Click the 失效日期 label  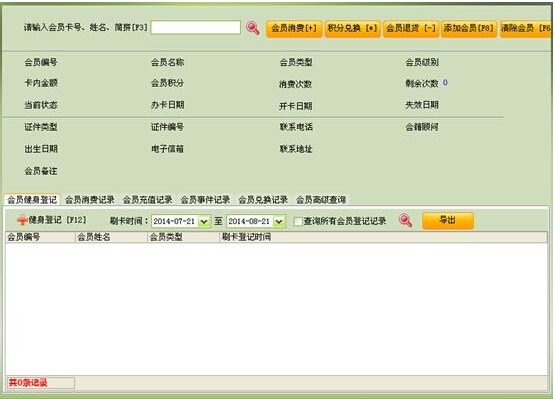click(x=422, y=105)
